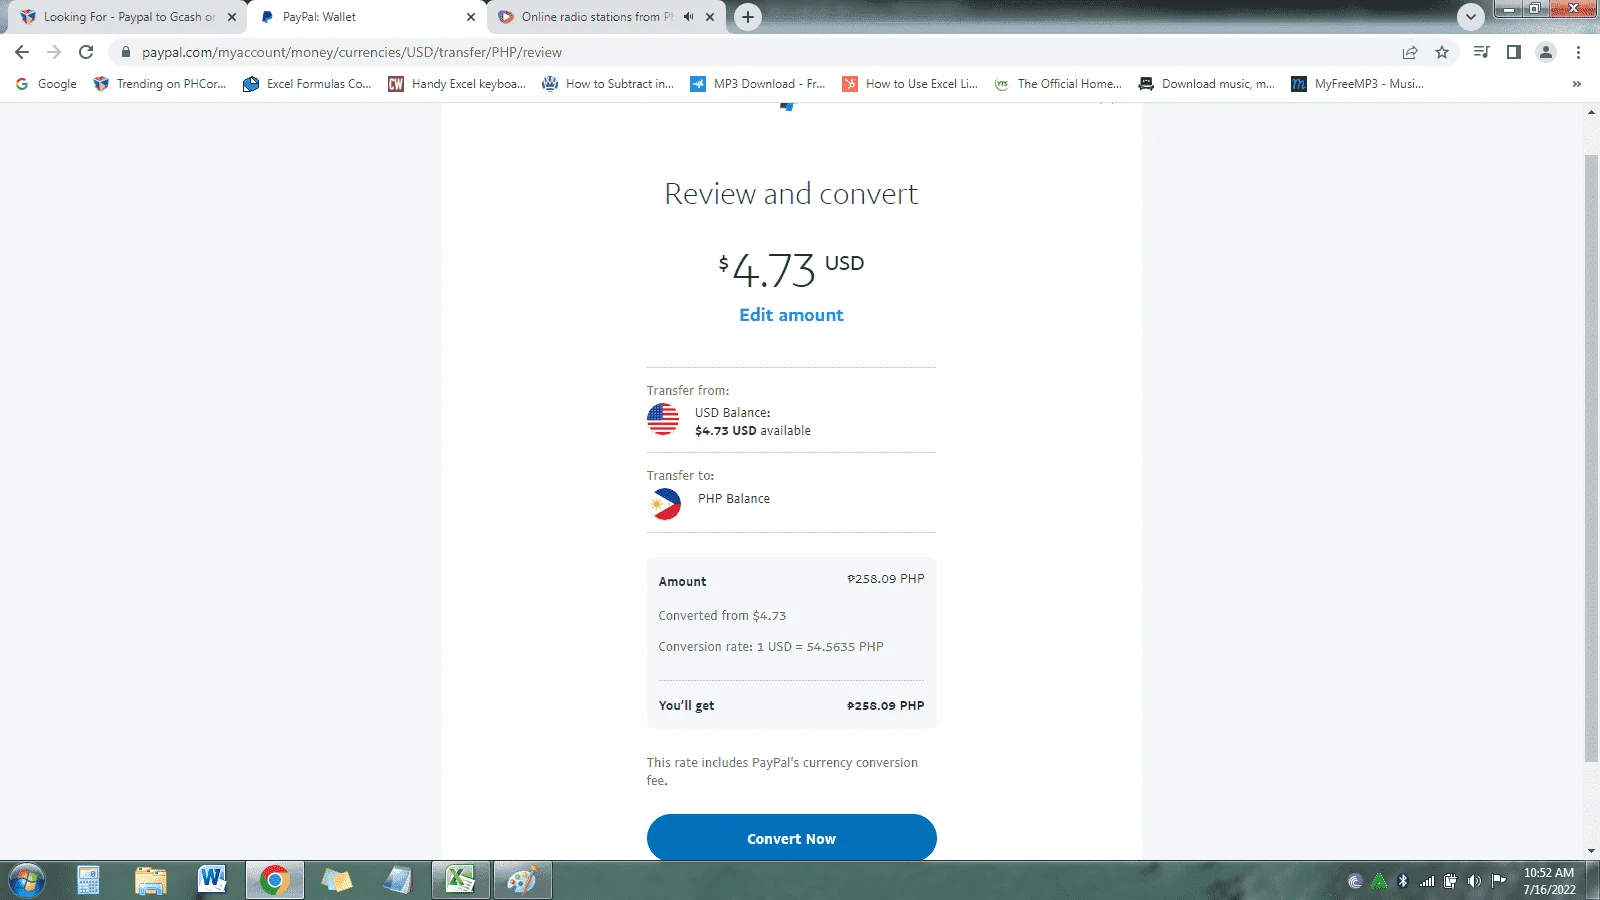Click the Philippine flag icon under Transfer to
The image size is (1600, 900).
tap(664, 503)
